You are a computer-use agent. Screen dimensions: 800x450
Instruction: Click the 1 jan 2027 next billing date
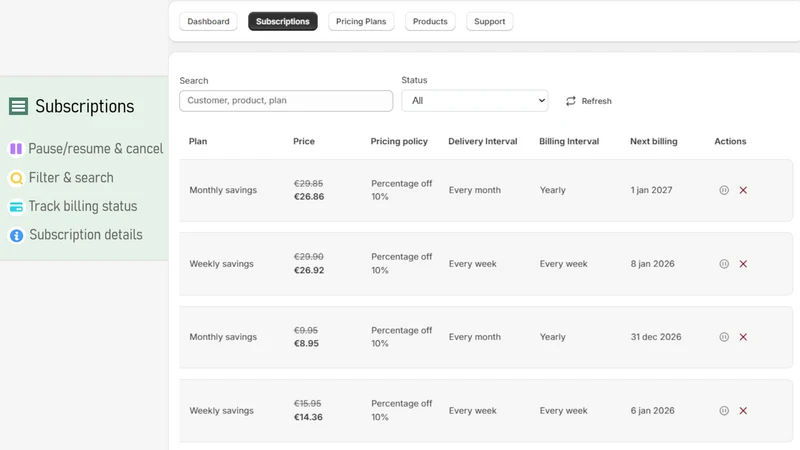(x=651, y=190)
